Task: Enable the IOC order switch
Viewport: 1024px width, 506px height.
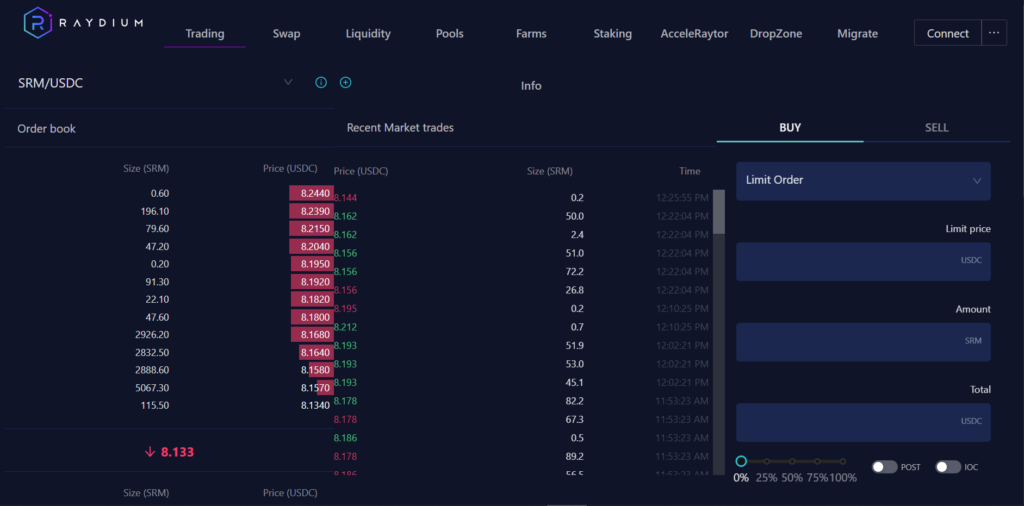Action: point(948,467)
